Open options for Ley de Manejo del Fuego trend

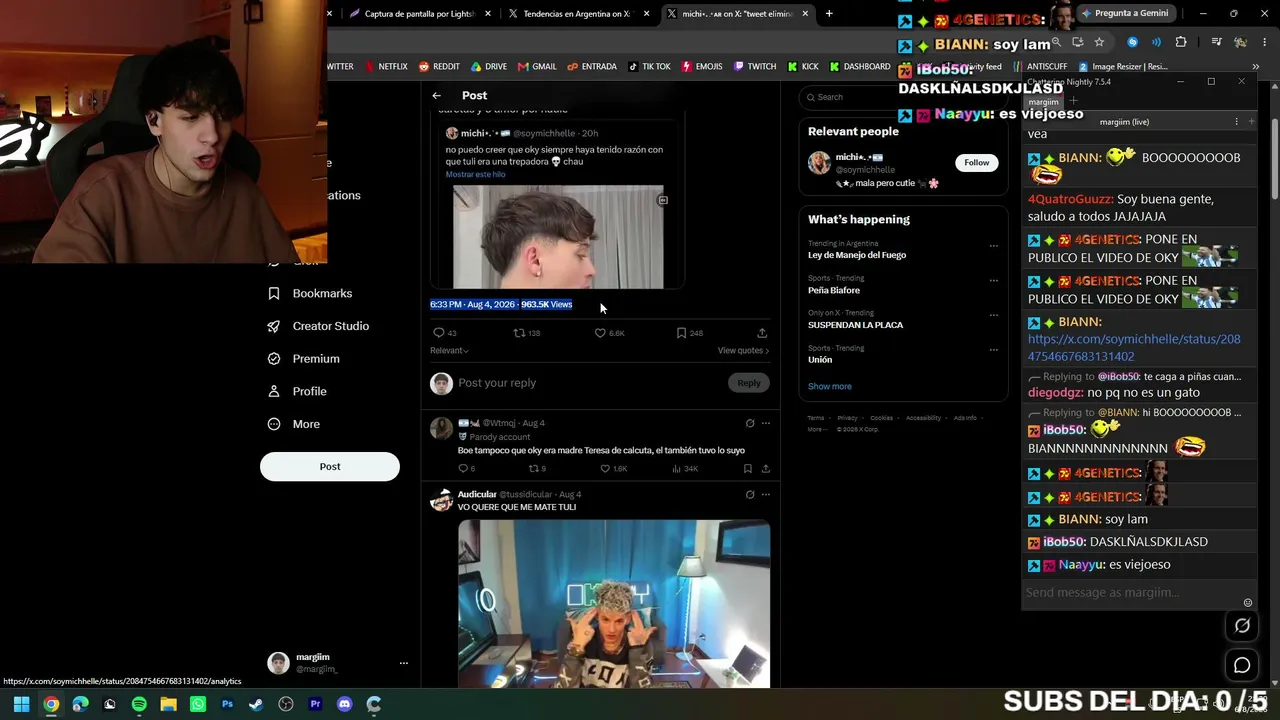coord(993,245)
